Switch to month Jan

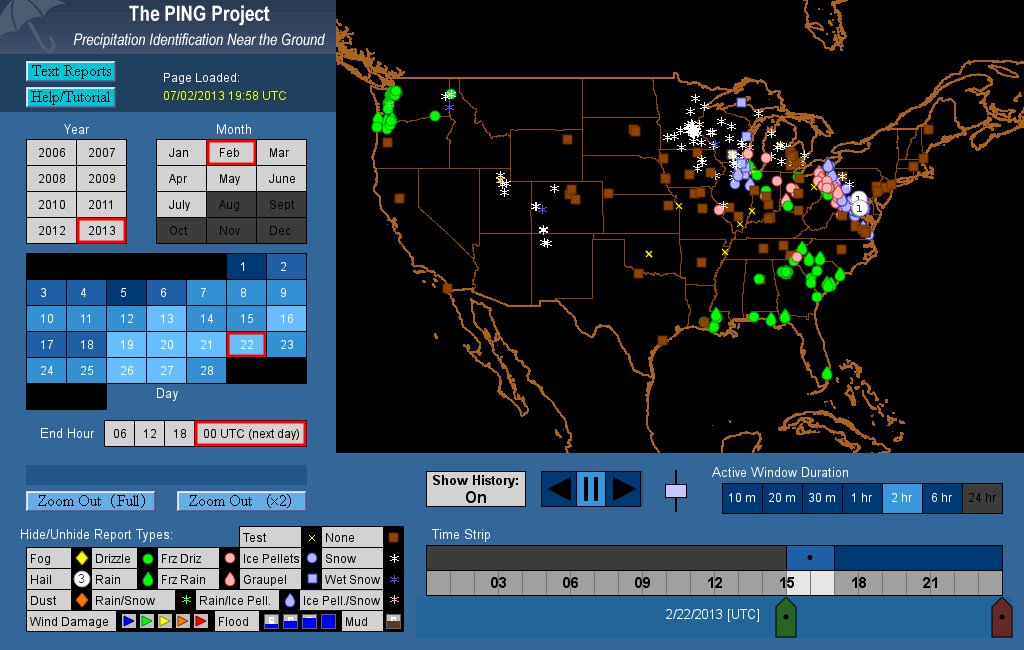(x=179, y=153)
